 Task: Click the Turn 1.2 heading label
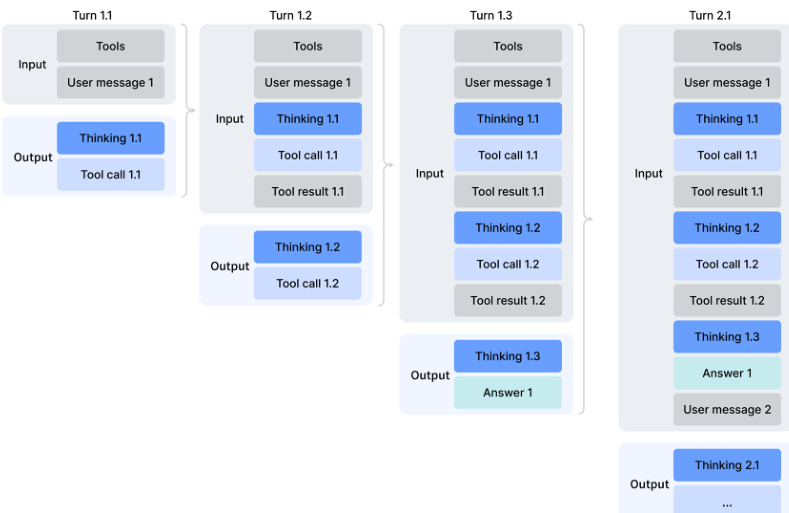tap(290, 15)
